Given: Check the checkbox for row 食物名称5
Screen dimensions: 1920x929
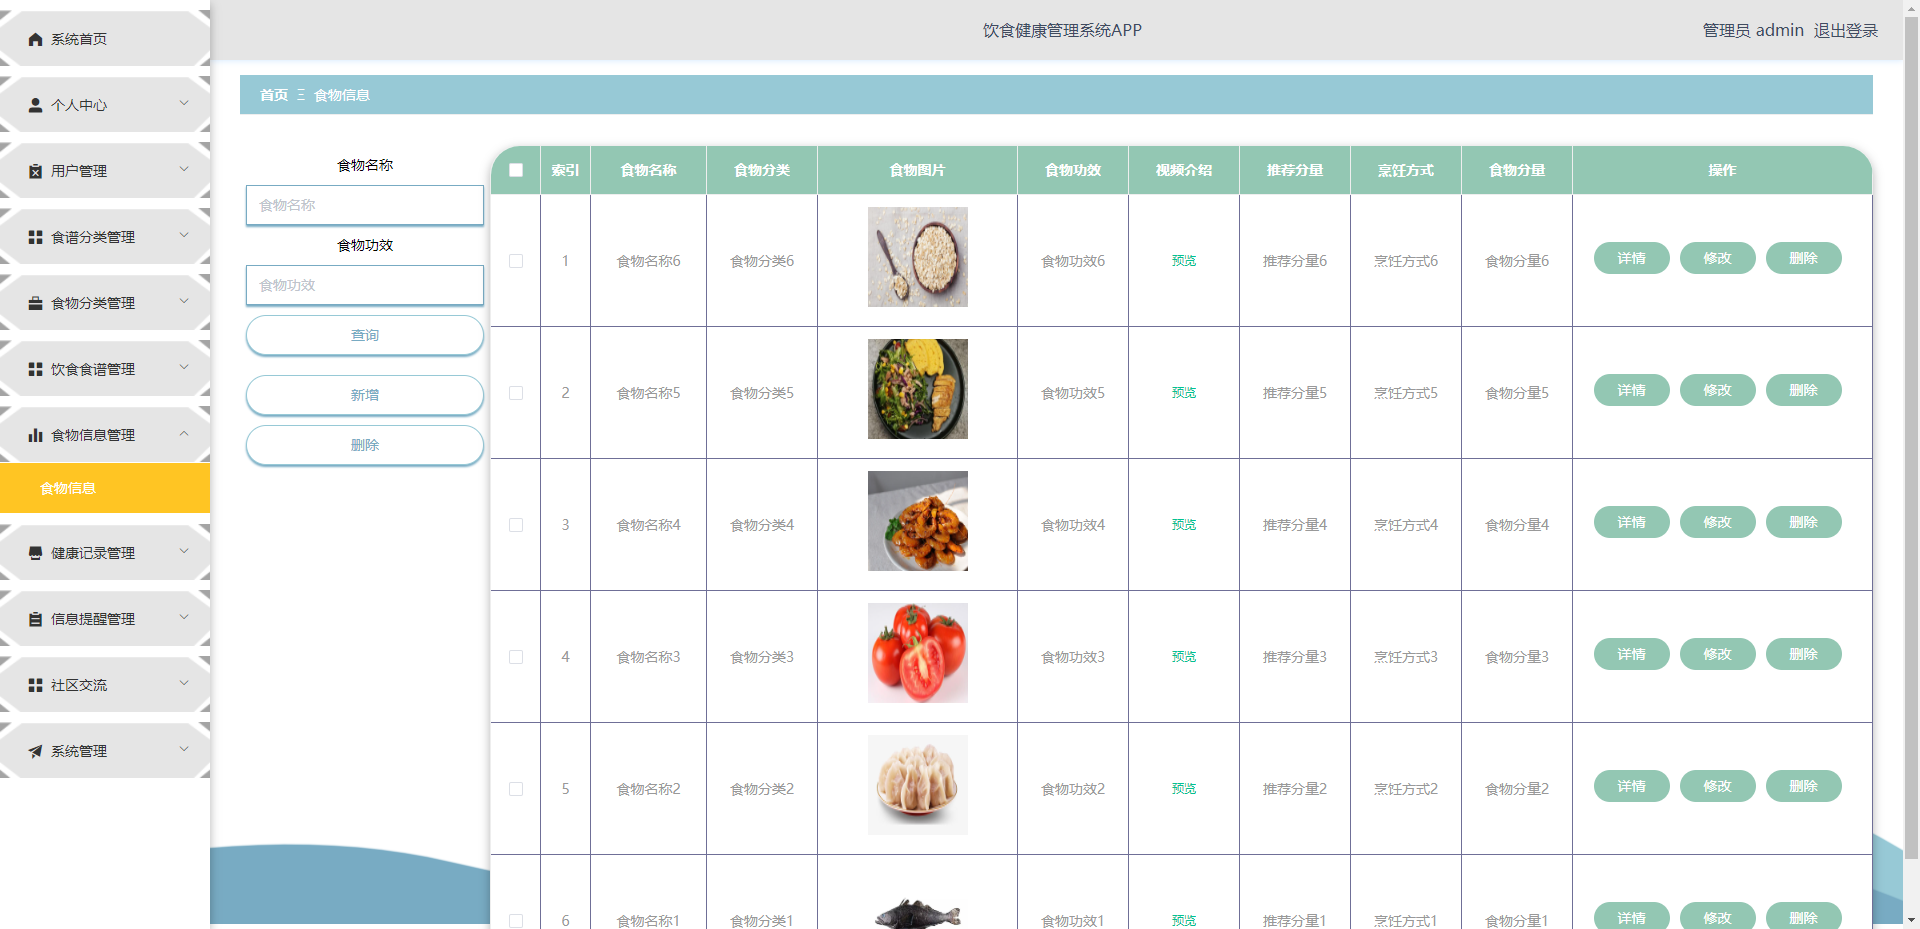Looking at the screenshot, I should (516, 393).
